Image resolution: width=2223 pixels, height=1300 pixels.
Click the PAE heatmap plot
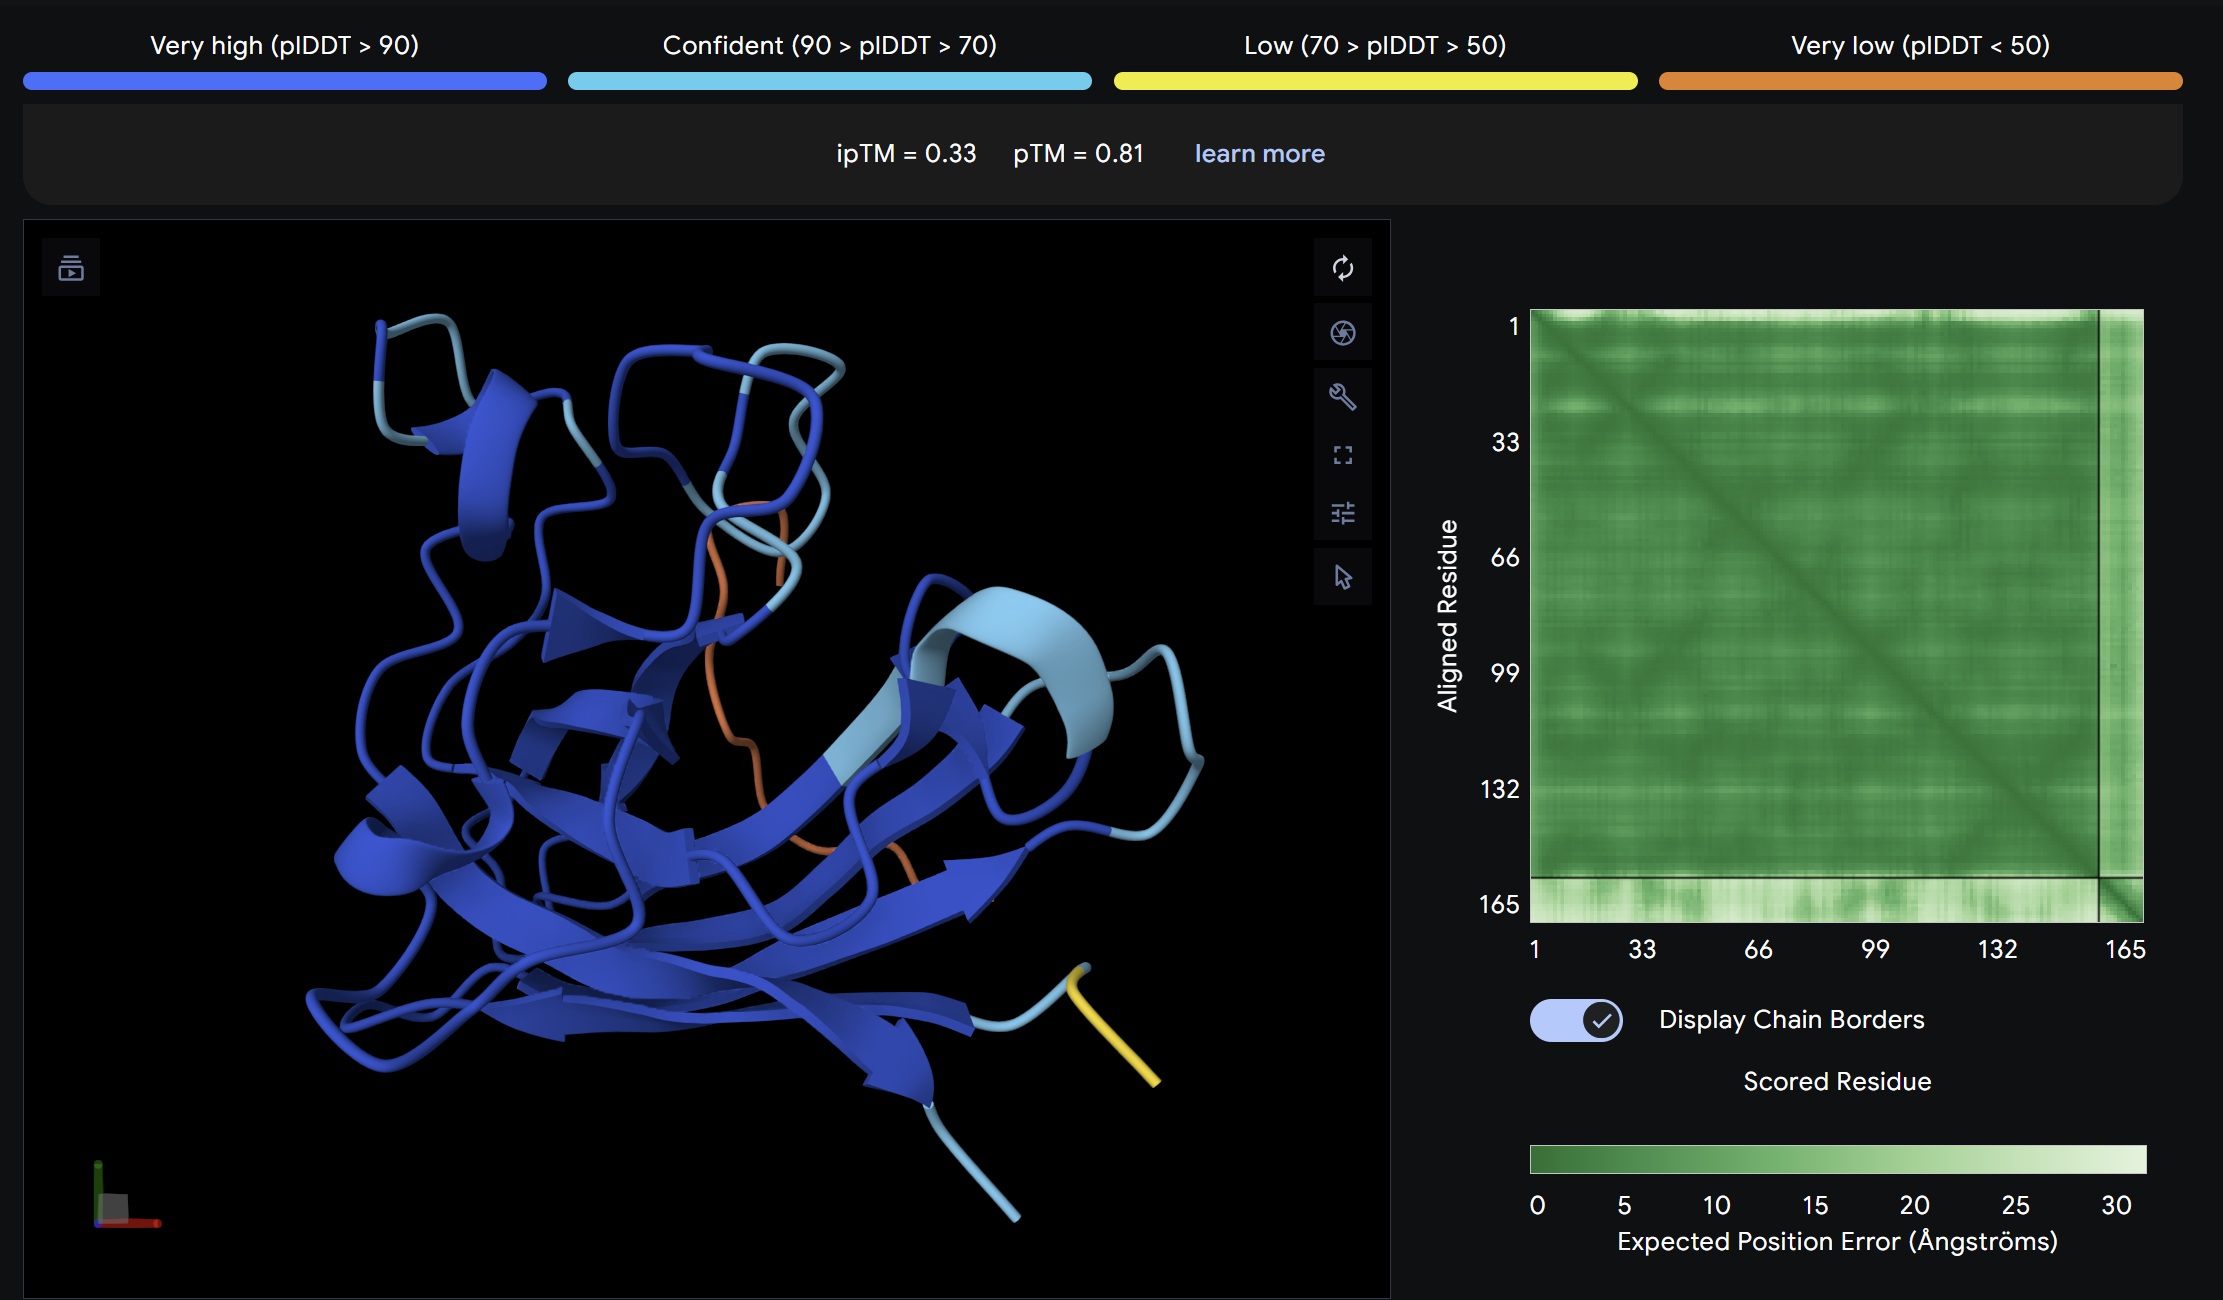coord(1837,615)
